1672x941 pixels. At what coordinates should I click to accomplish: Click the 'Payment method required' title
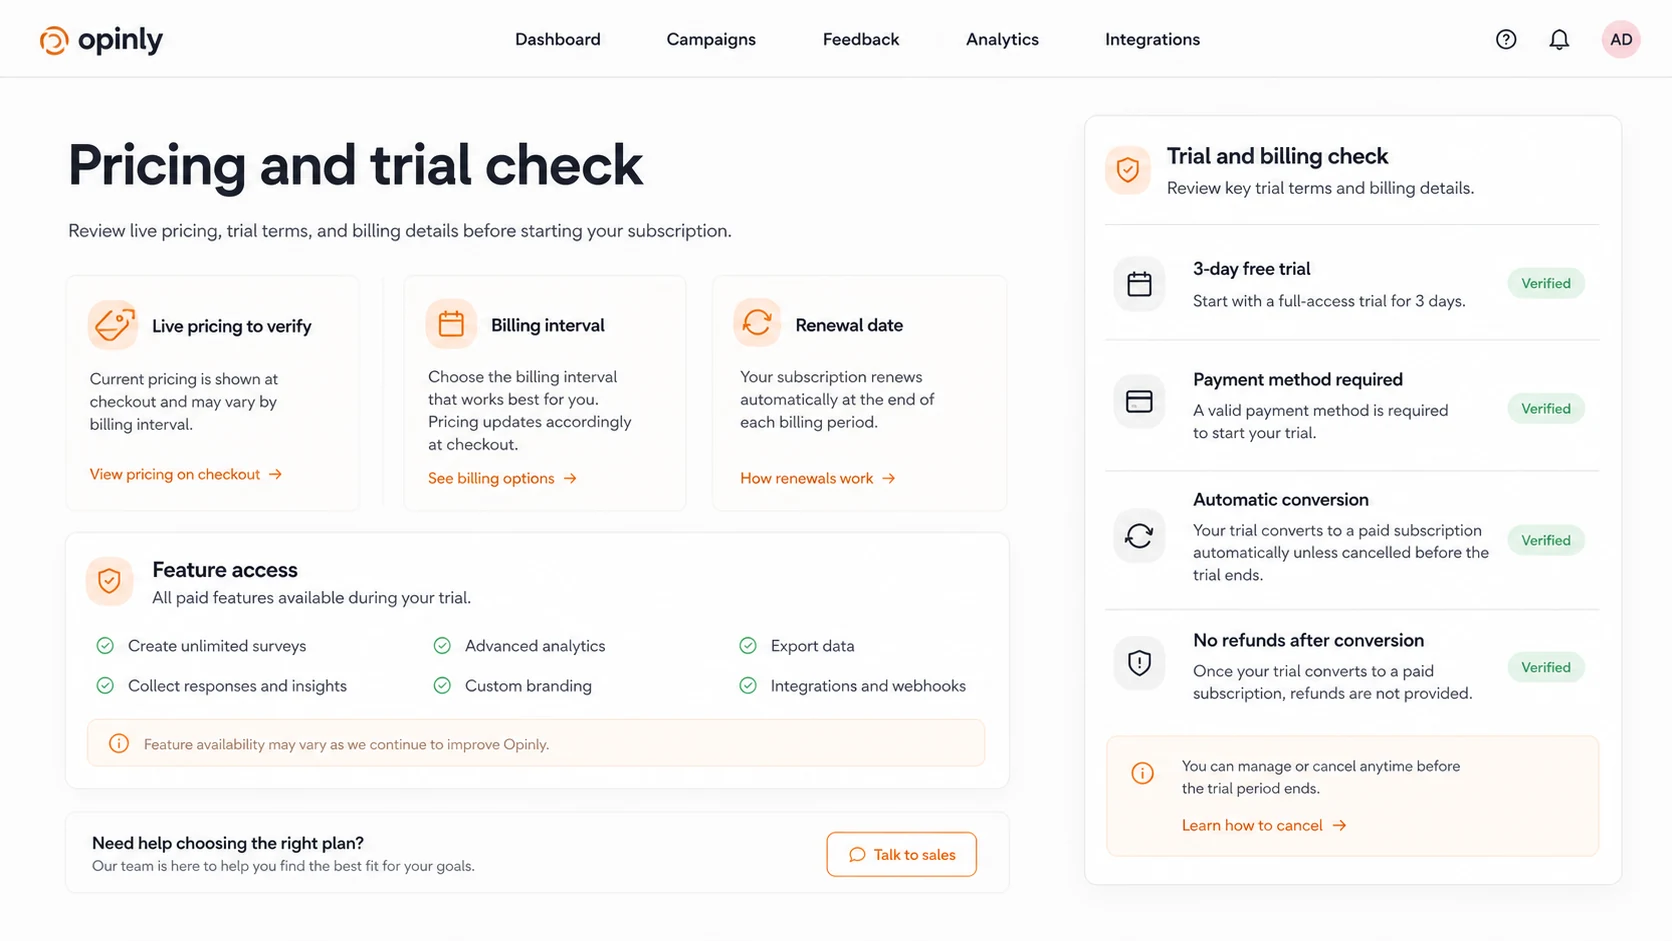1298,379
